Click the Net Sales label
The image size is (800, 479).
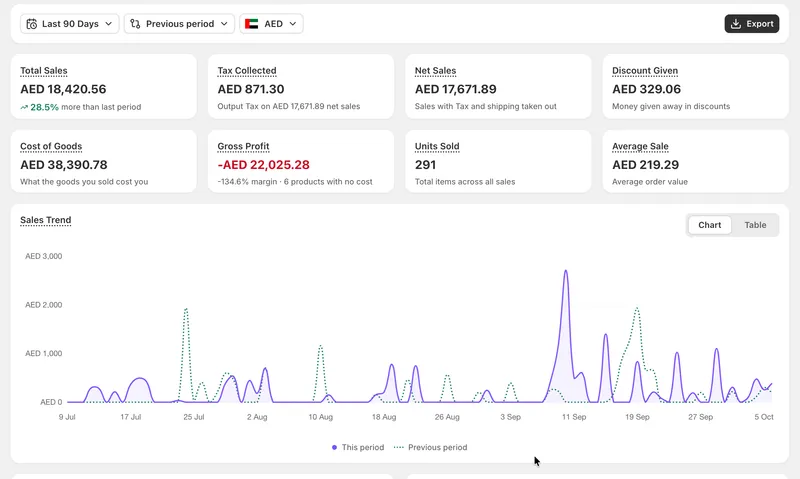pos(435,71)
